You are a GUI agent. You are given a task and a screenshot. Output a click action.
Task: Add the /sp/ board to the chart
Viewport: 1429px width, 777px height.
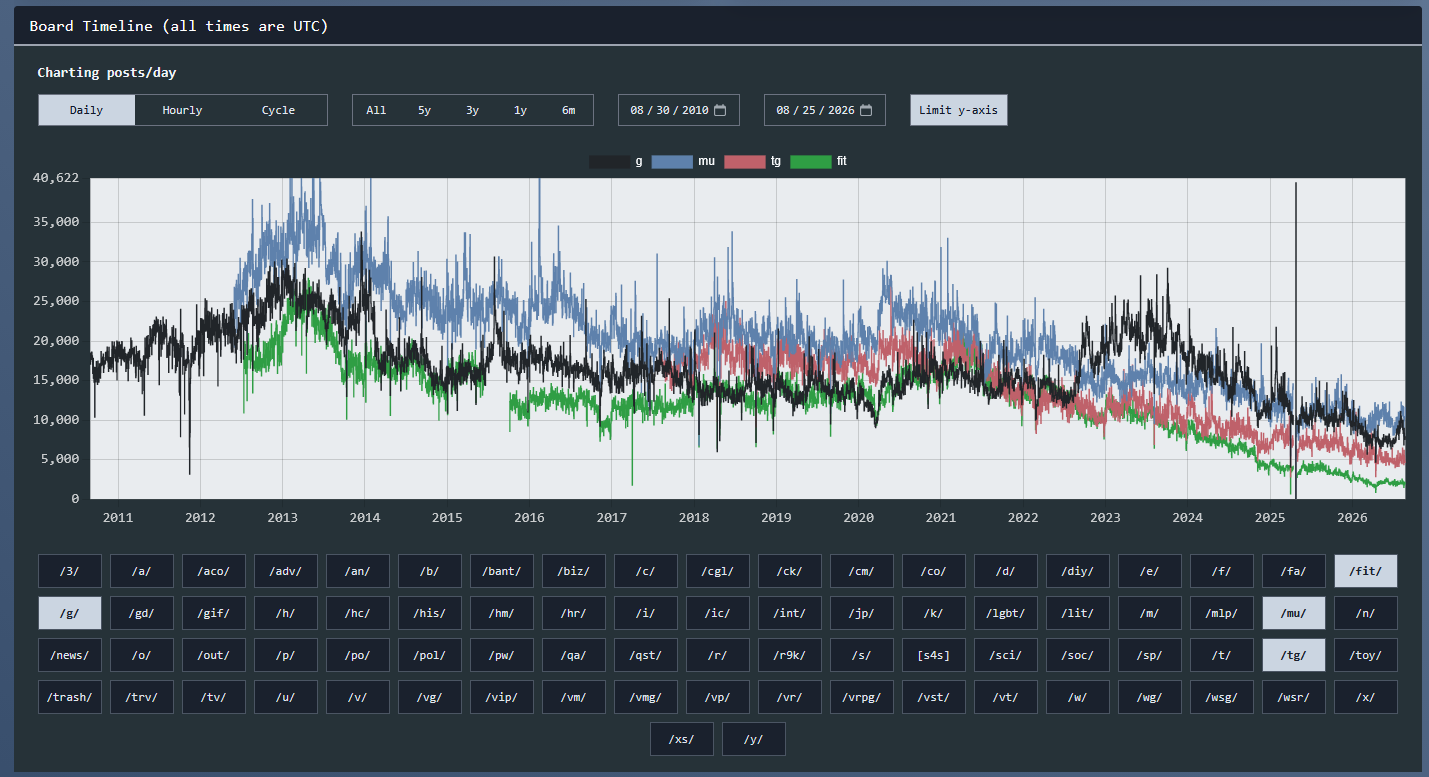1149,655
